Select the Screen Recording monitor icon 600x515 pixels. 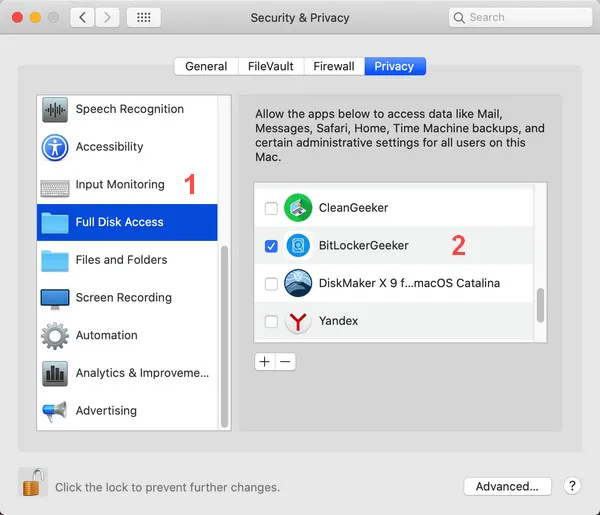click(55, 298)
